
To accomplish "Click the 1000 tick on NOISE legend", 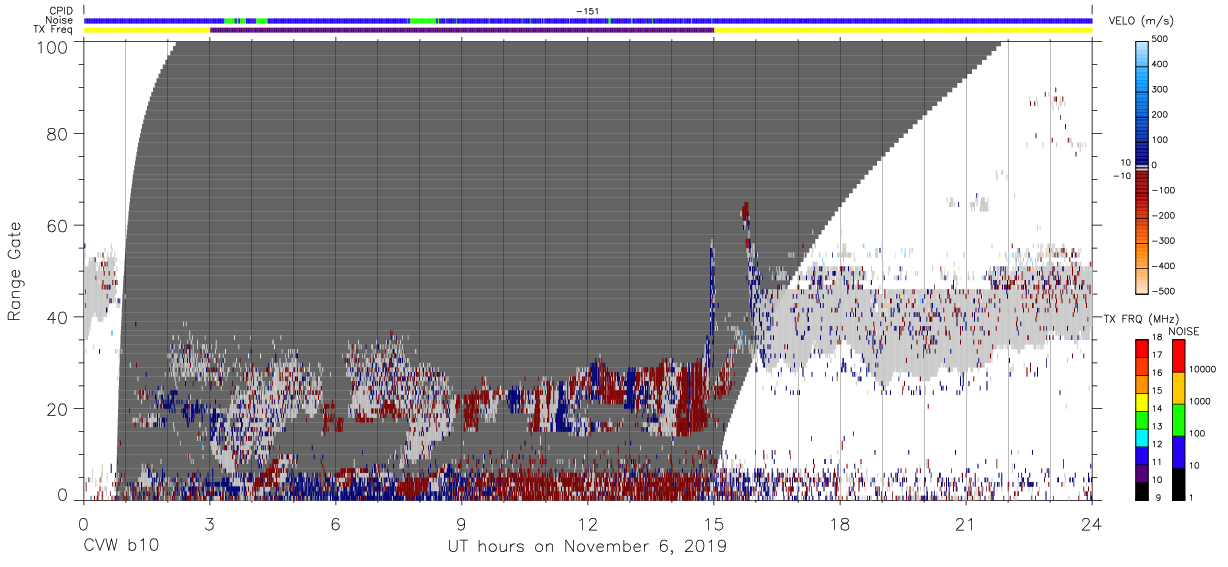I will (1199, 401).
